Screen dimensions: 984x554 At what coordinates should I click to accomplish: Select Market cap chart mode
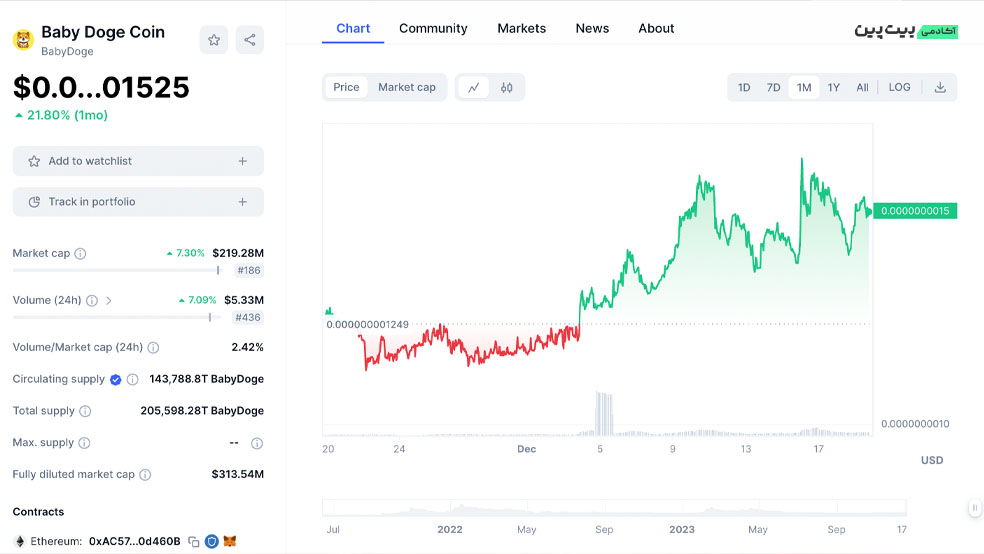(x=407, y=87)
